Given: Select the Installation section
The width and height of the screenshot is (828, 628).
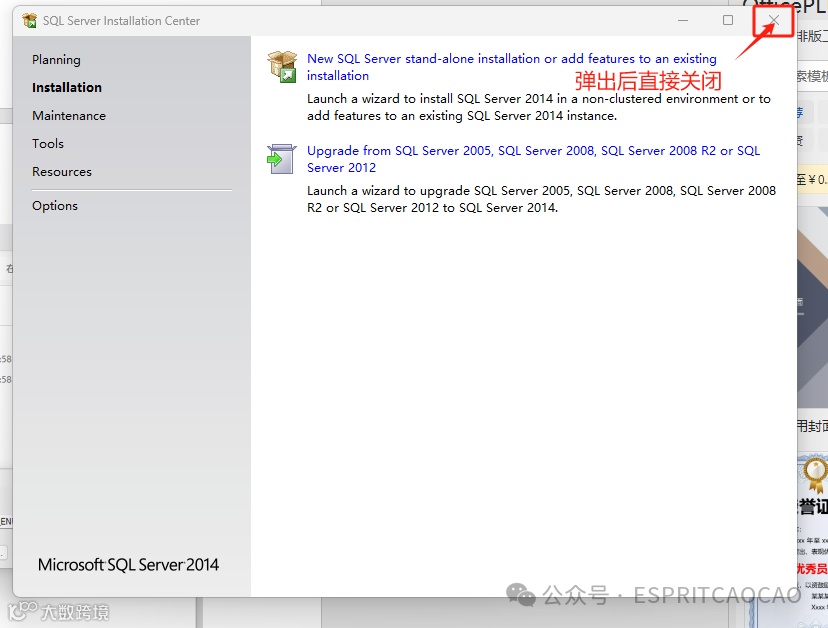Looking at the screenshot, I should coord(67,87).
